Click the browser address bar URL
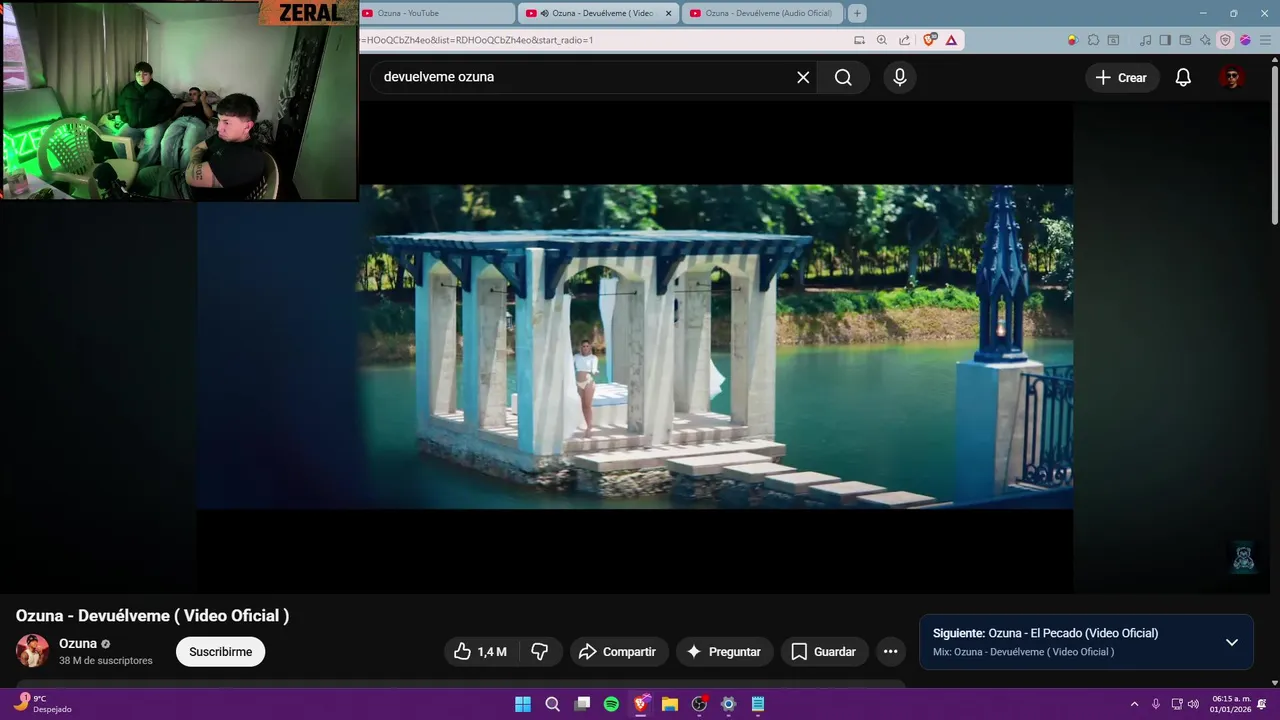Image resolution: width=1280 pixels, height=720 pixels. pos(600,40)
